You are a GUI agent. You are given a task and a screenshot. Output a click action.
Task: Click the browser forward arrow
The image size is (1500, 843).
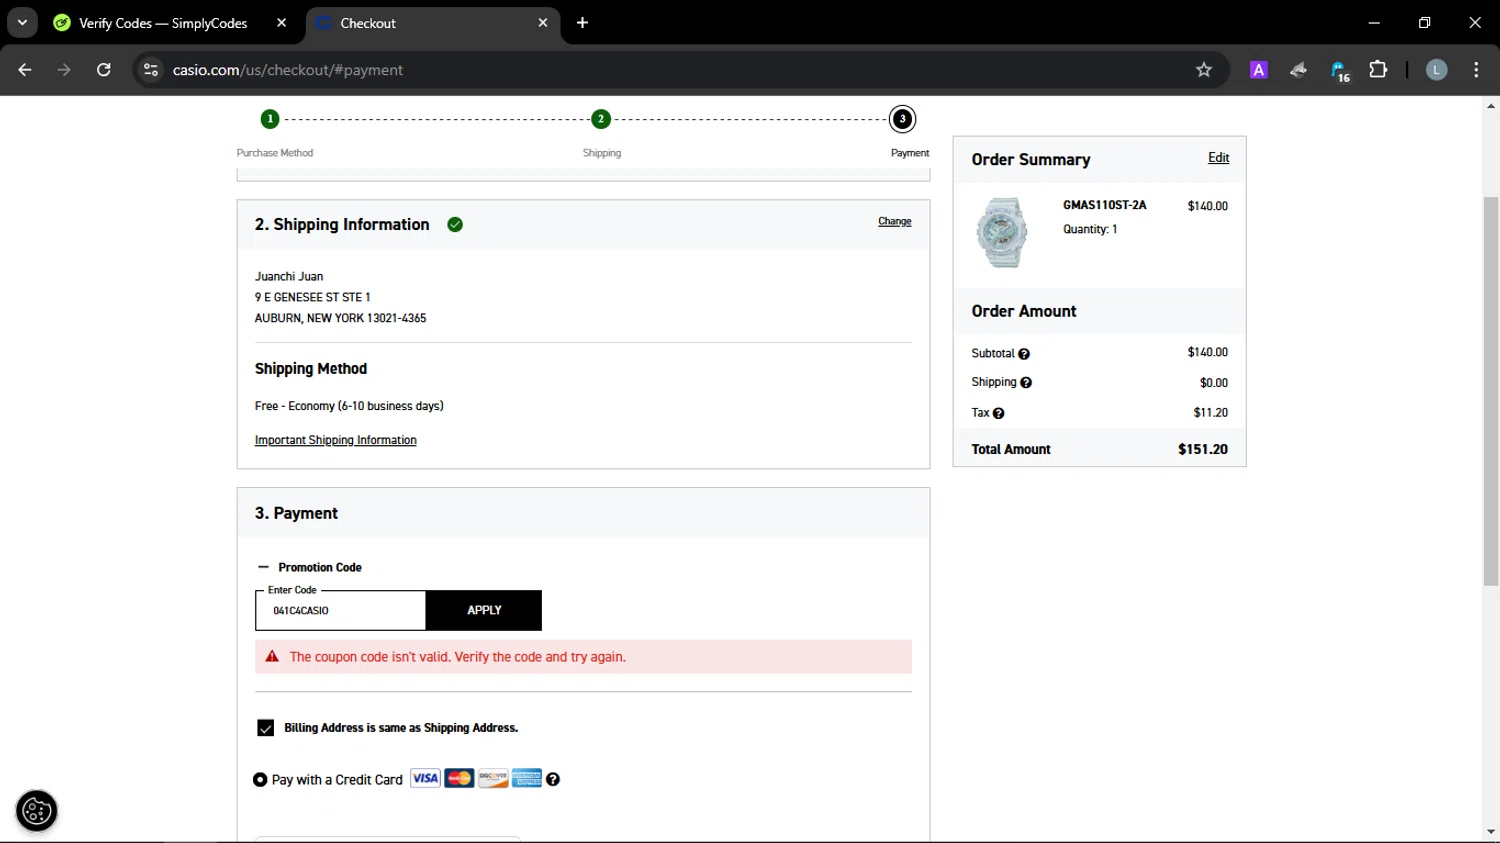64,70
